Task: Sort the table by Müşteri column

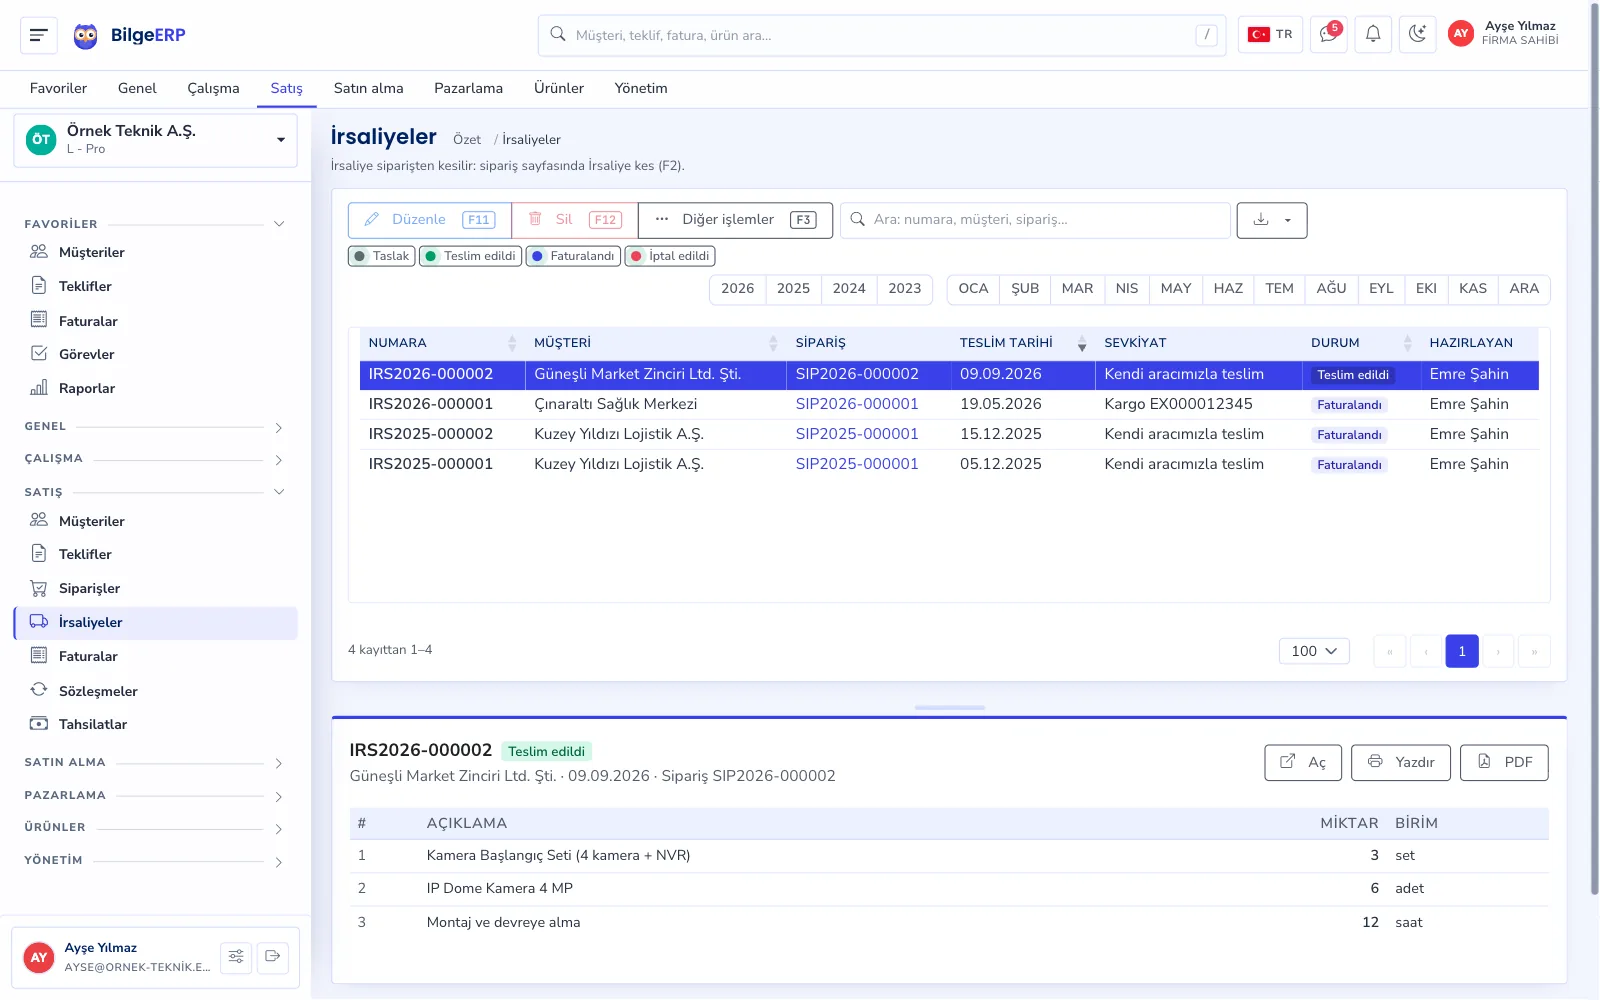Action: coord(656,343)
